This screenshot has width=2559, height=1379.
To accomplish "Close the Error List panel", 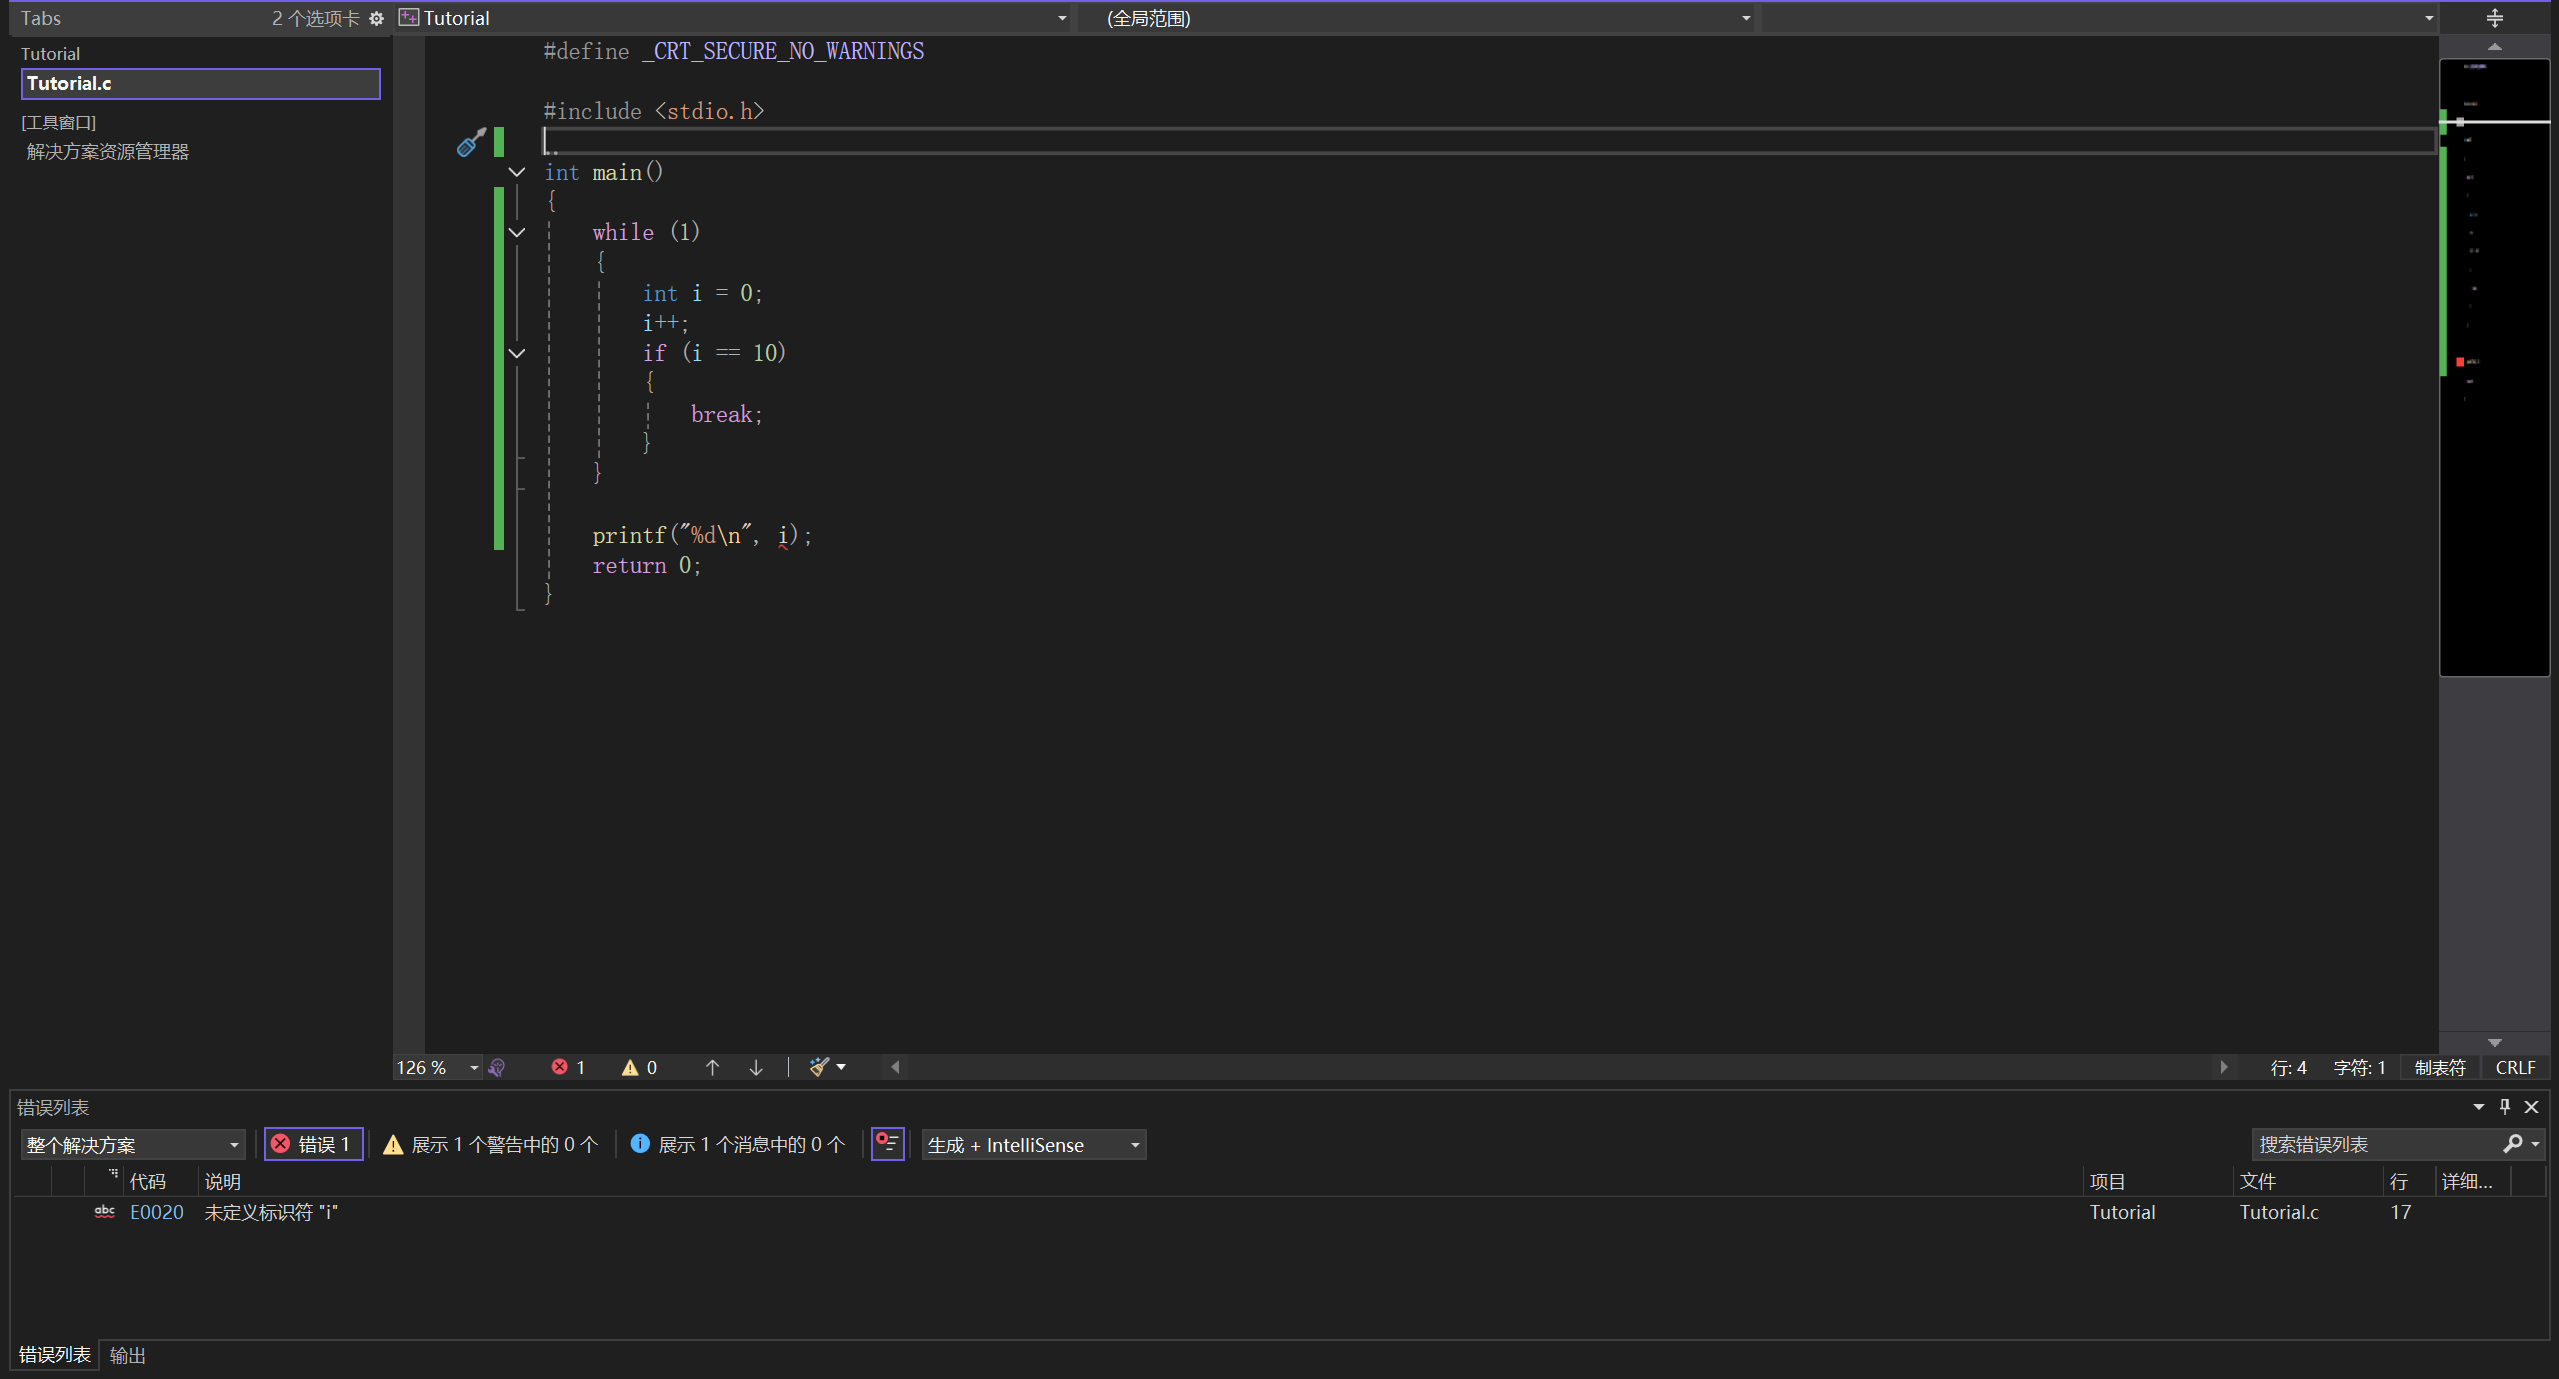I will pos(2532,1106).
